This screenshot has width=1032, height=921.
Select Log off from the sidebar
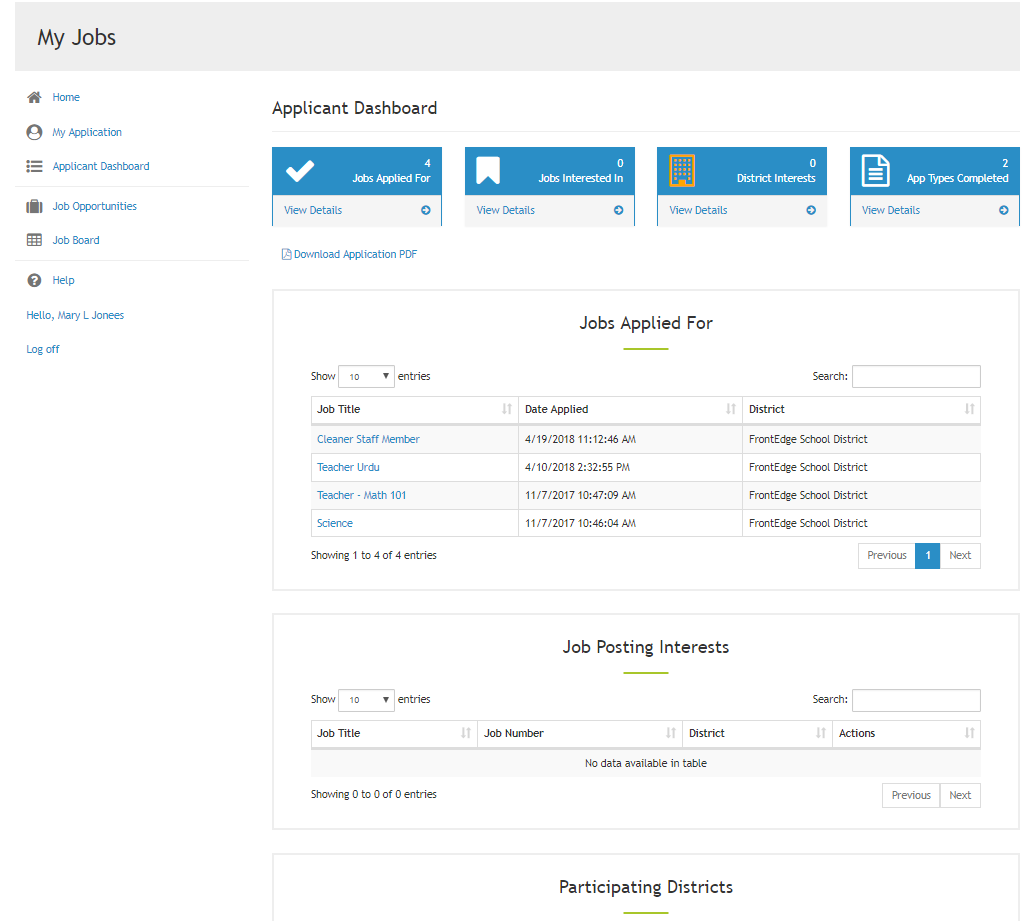point(43,348)
